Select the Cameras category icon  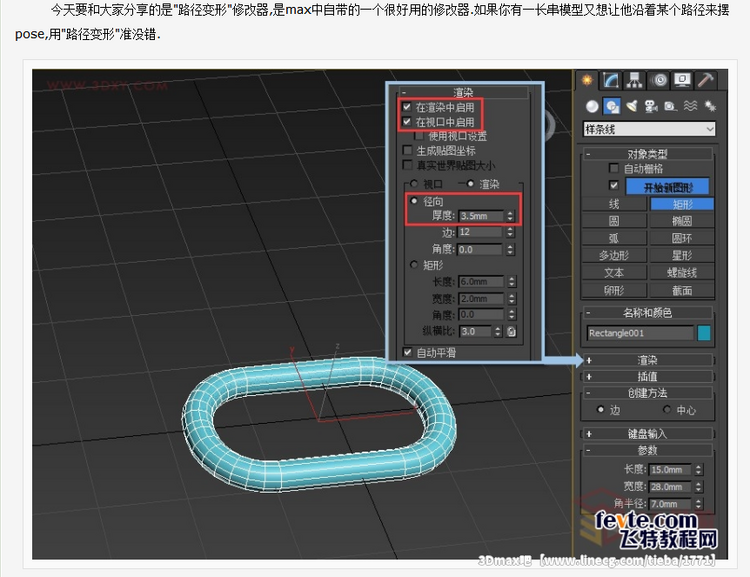click(x=651, y=106)
